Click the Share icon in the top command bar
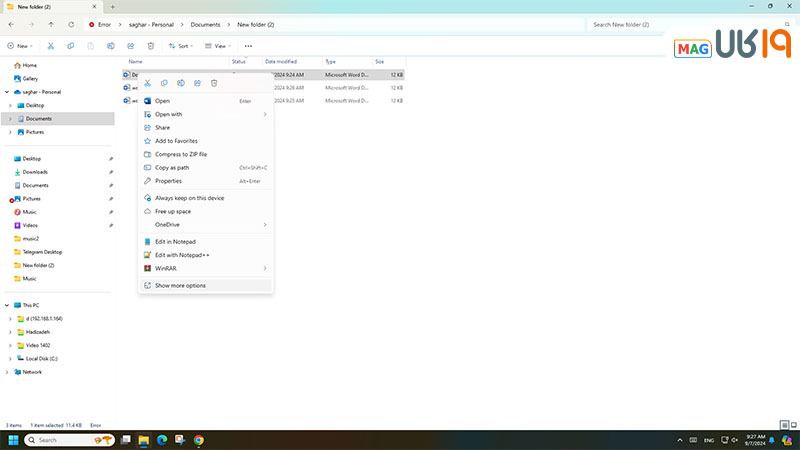This screenshot has height=450, width=800. point(130,46)
